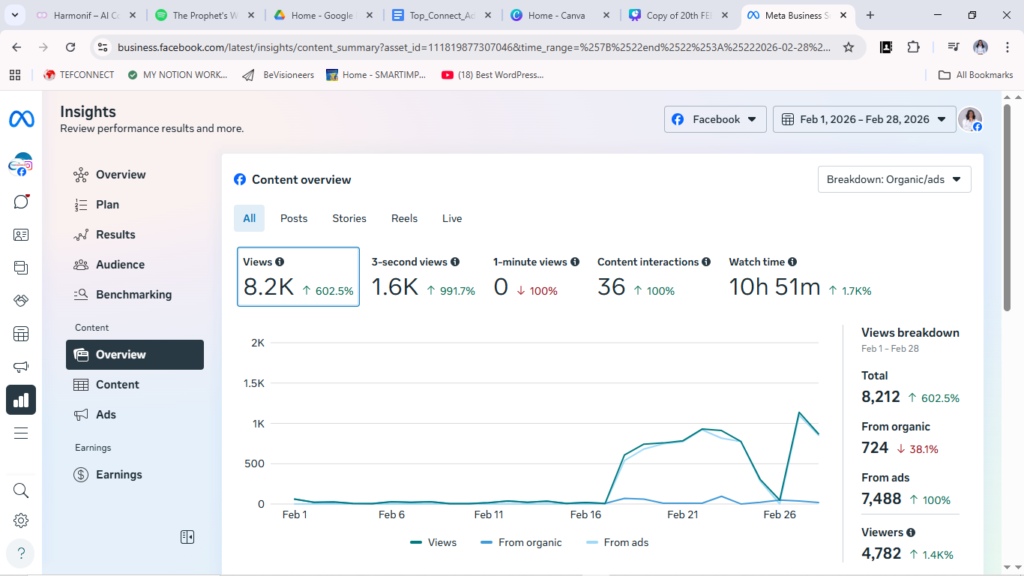The height and width of the screenshot is (576, 1024).
Task: Select the Content interactions metric
Action: point(653,276)
